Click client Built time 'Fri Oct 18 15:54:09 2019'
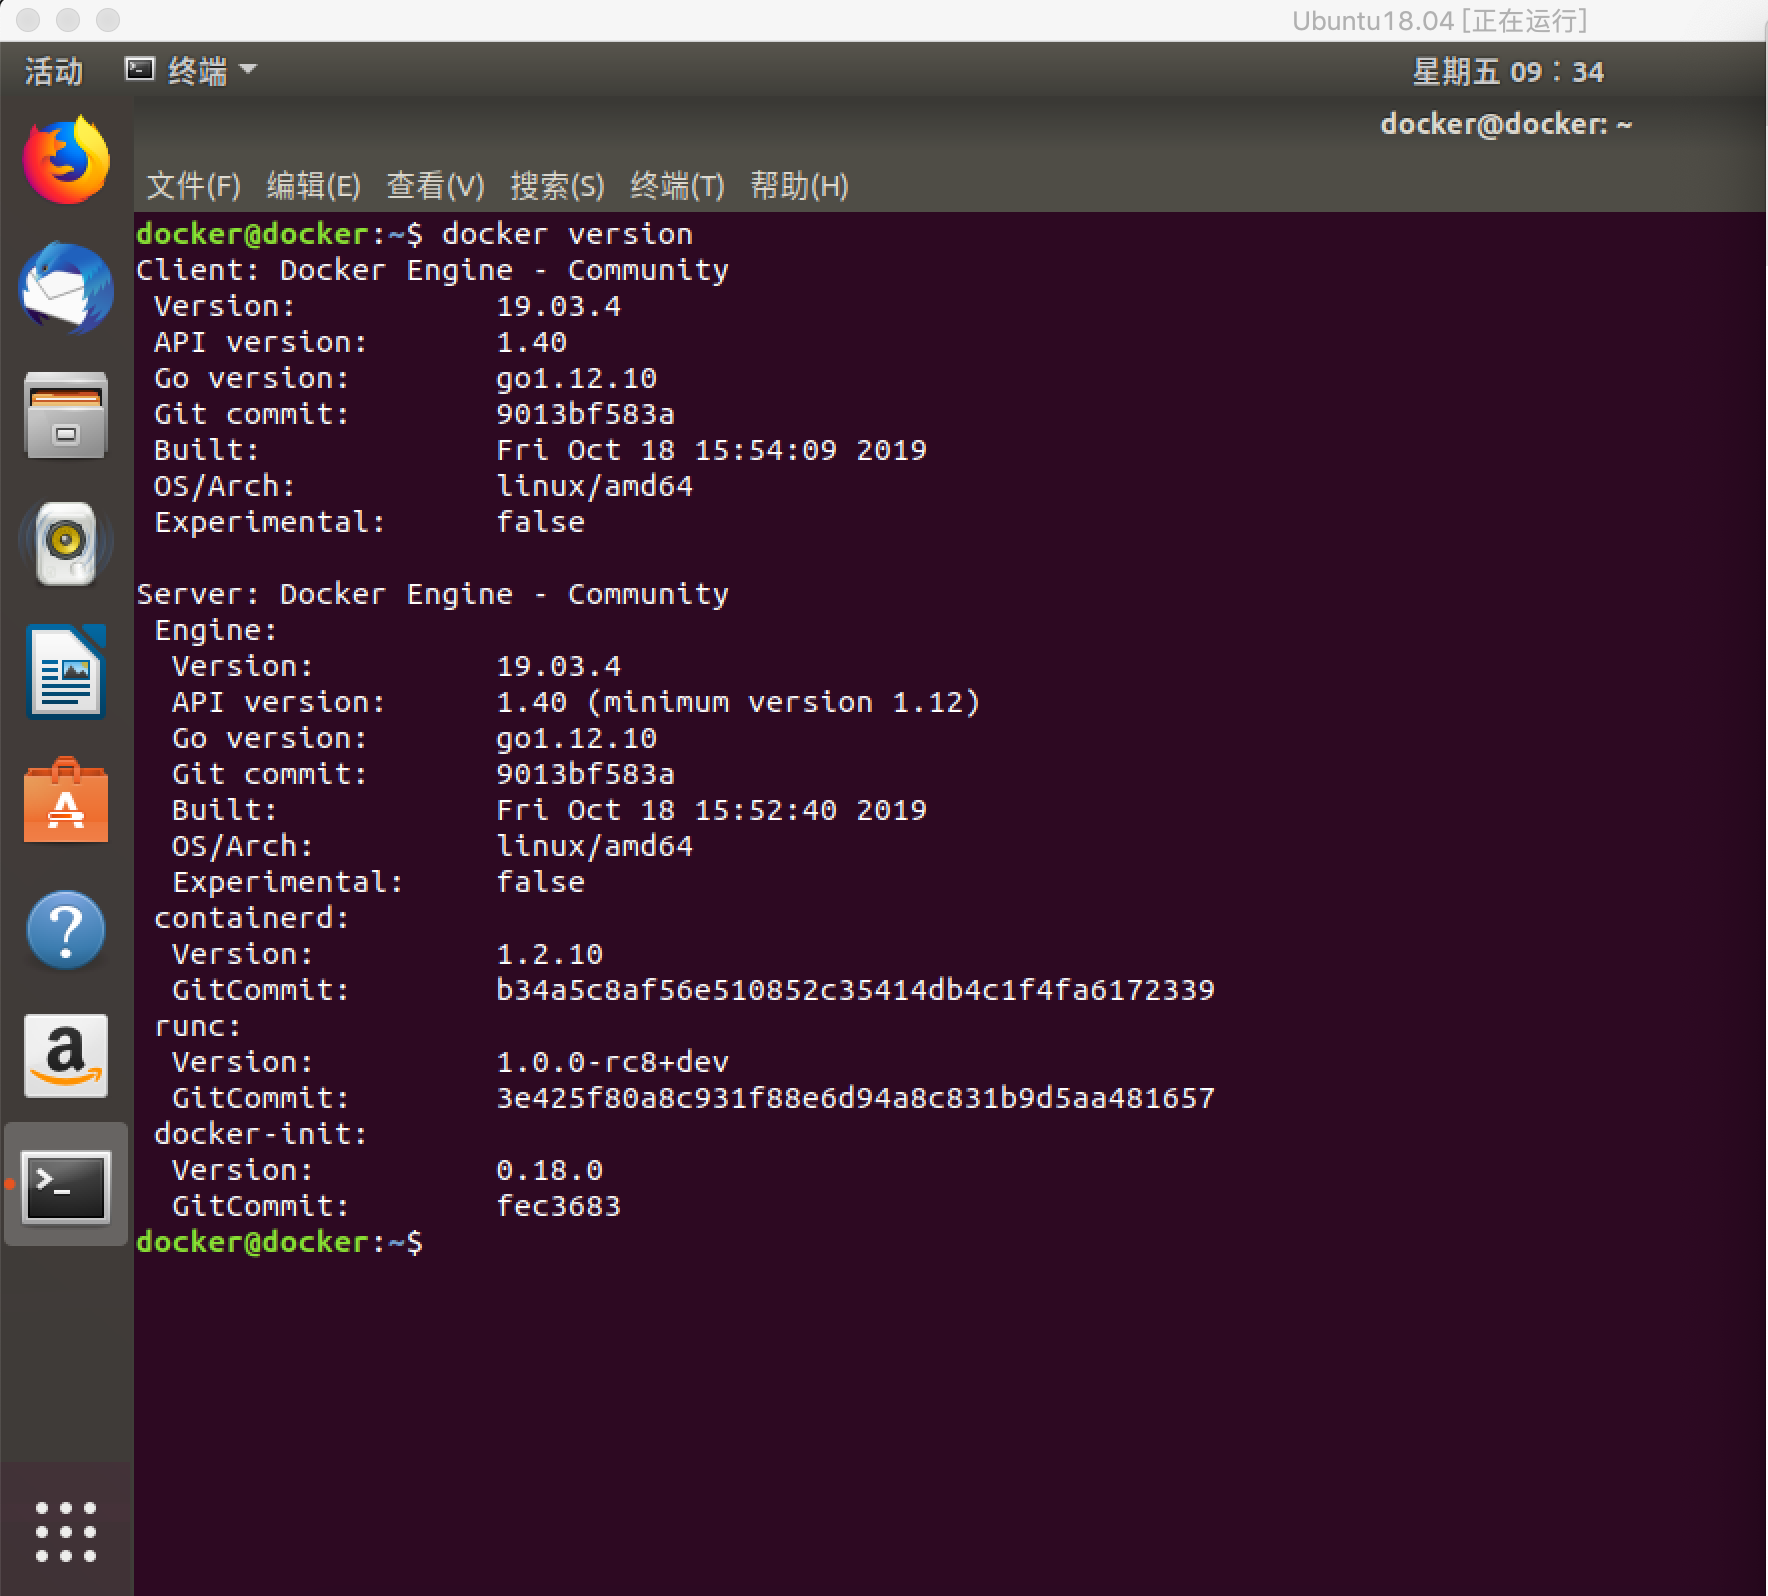1768x1596 pixels. [711, 450]
